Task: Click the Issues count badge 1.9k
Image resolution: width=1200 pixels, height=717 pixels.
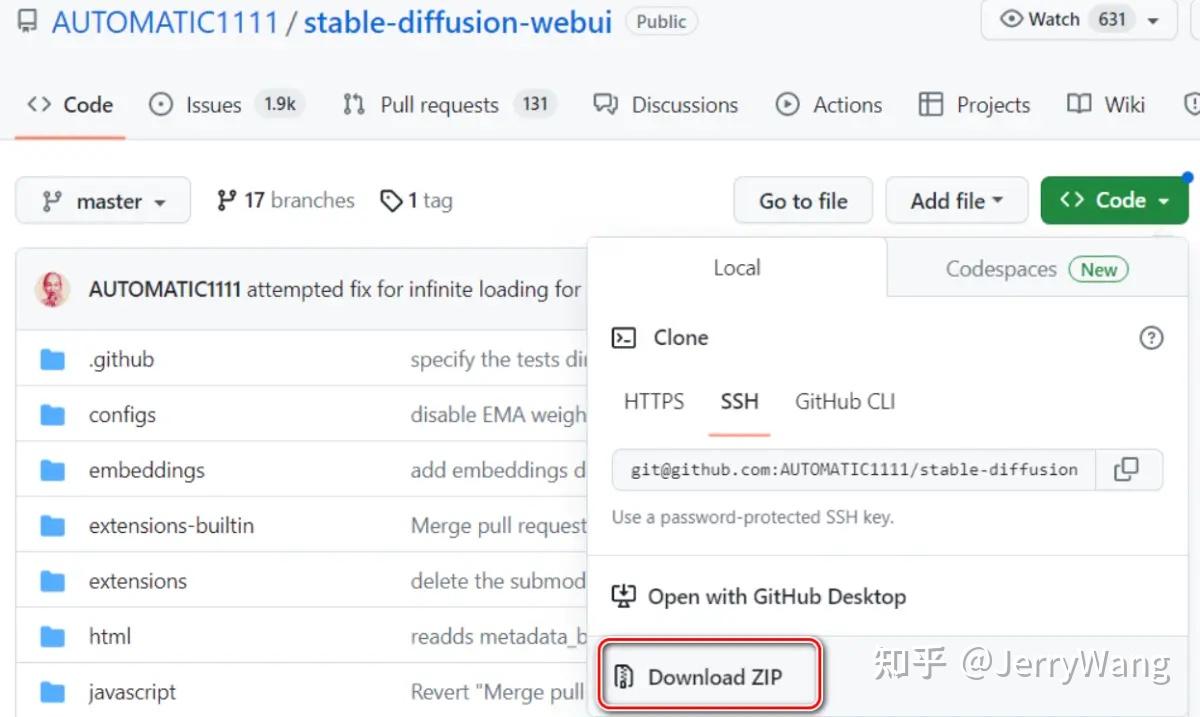Action: click(x=279, y=104)
